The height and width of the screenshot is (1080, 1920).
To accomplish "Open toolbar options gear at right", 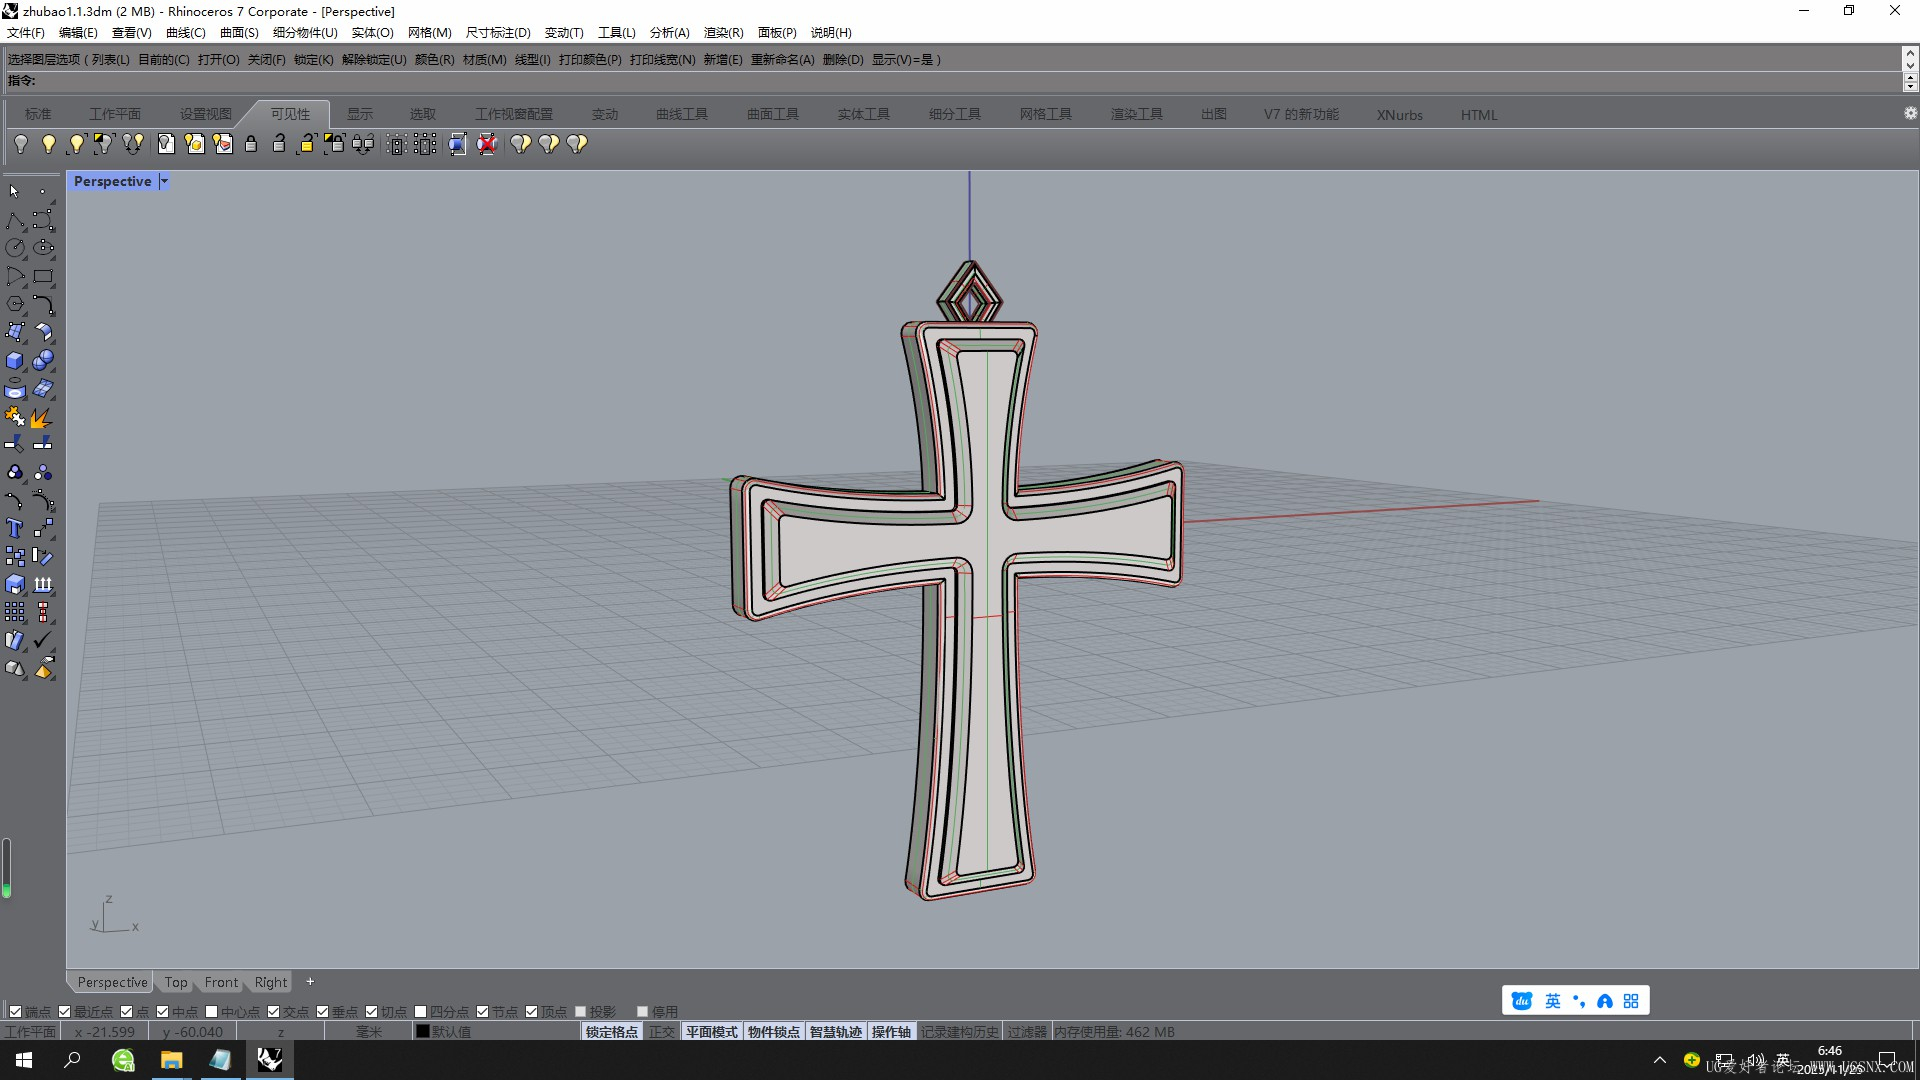I will 1910,114.
